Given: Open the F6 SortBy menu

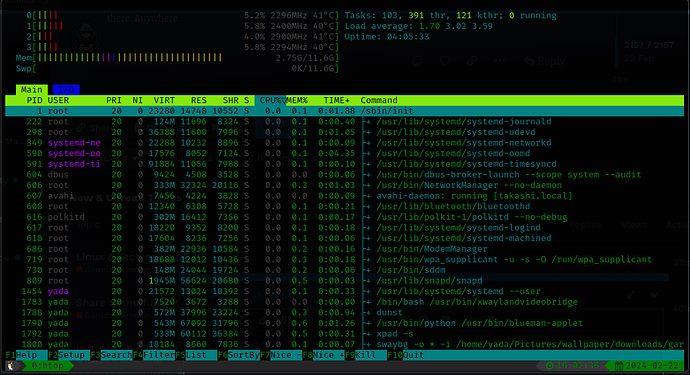Looking at the screenshot, I should (239, 355).
